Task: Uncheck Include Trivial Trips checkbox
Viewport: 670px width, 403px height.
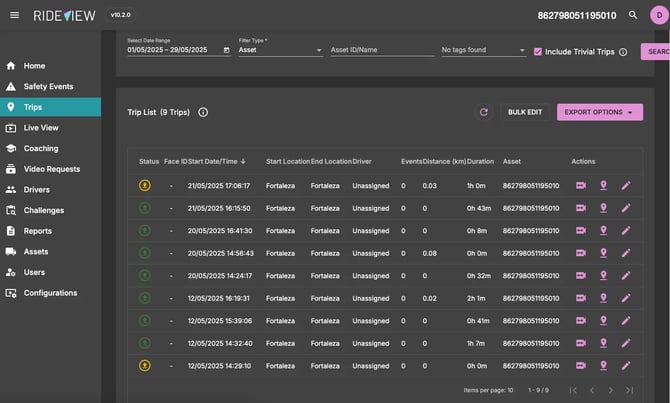Action: pos(538,51)
